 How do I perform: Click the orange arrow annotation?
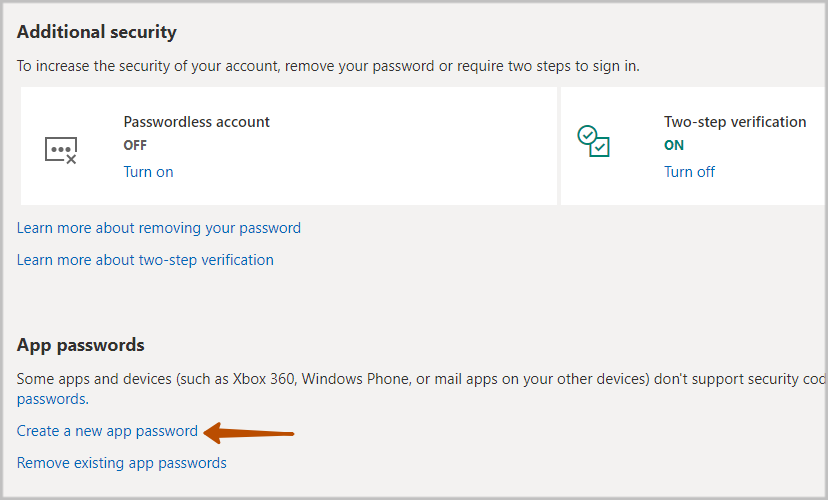click(248, 433)
